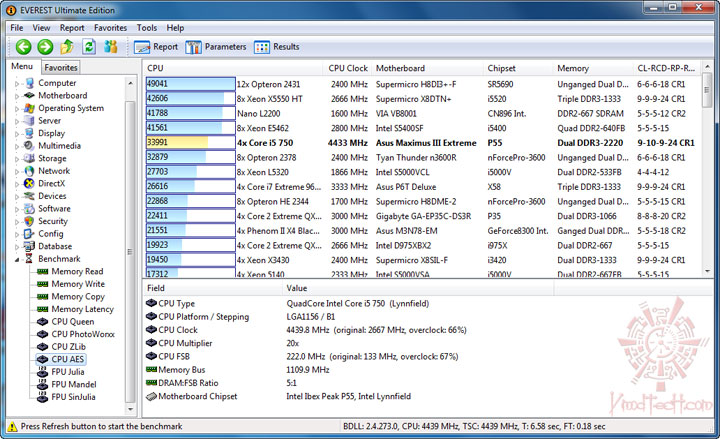Screen dimensions: 720x439
Task: Select the Server tree icon
Action: tap(29, 121)
